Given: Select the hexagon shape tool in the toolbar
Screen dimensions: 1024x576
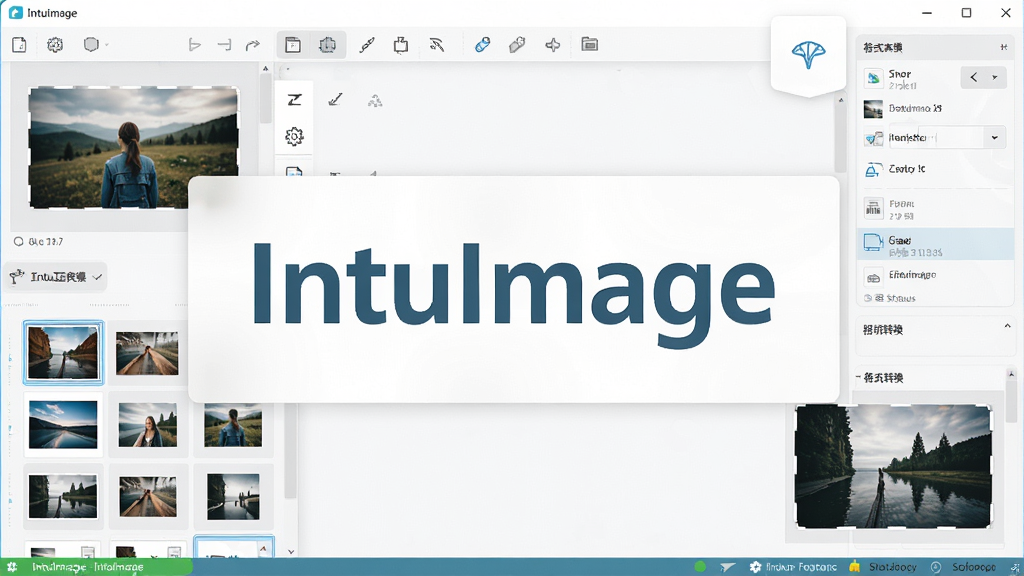Looking at the screenshot, I should point(91,44).
